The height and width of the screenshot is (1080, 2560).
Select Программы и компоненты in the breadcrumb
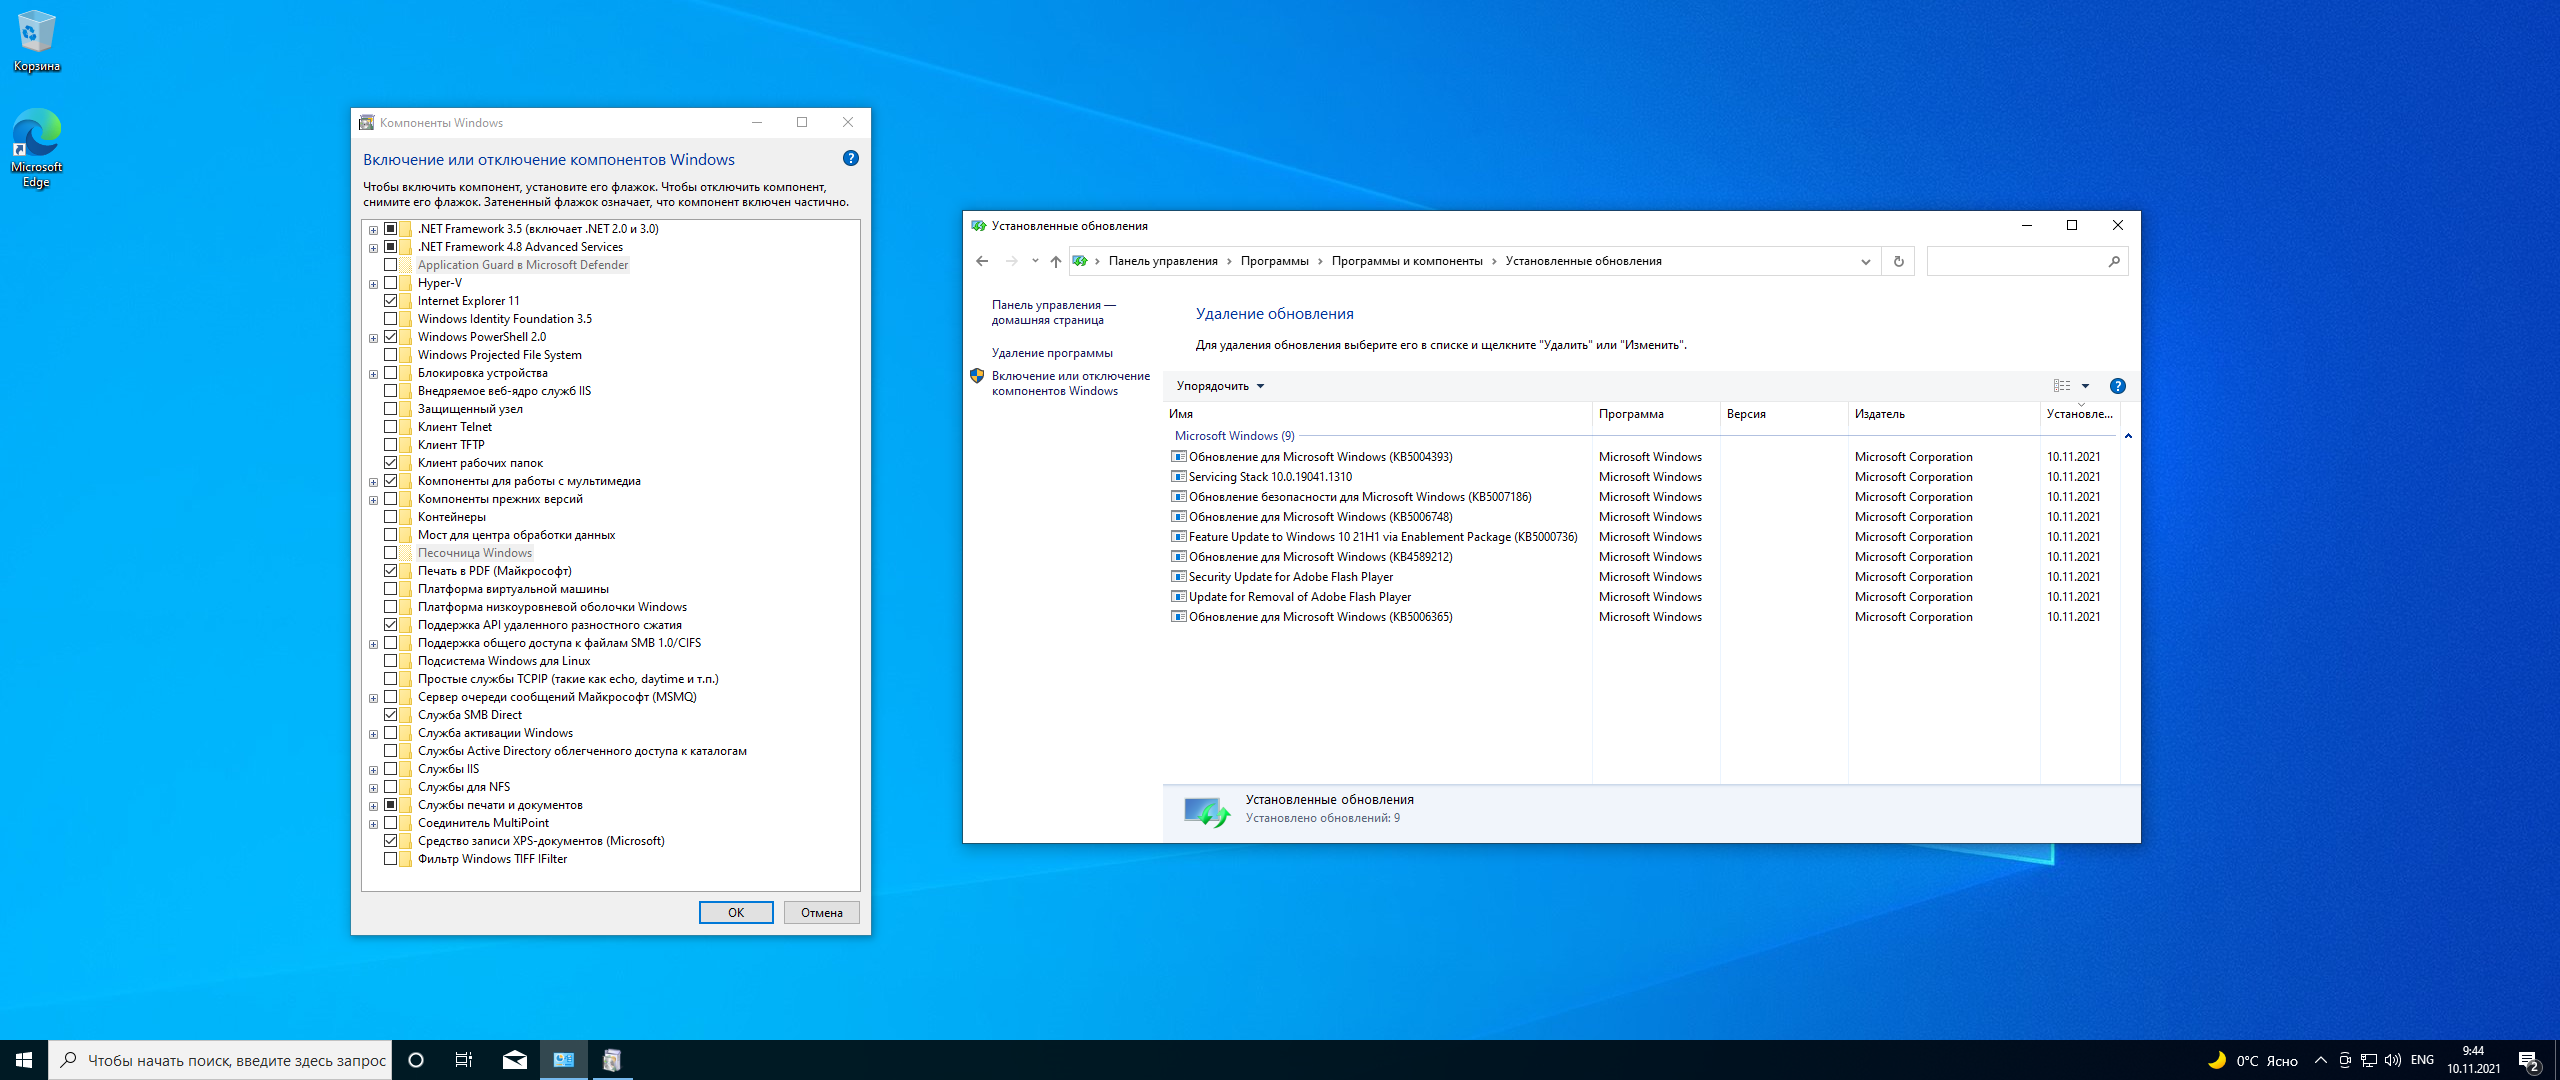1407,261
